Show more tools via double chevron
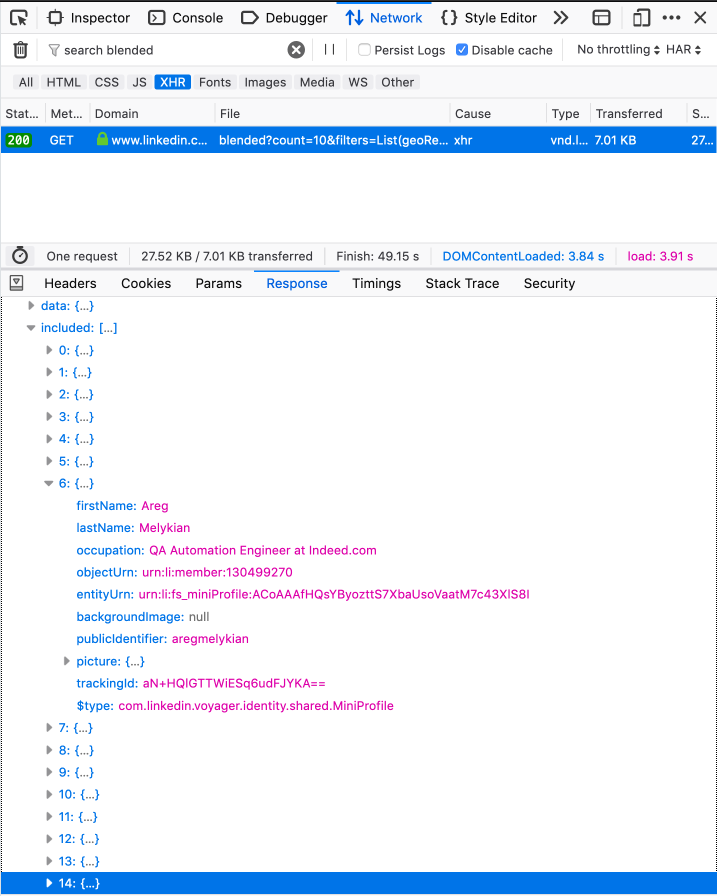The image size is (717, 896). coord(560,18)
